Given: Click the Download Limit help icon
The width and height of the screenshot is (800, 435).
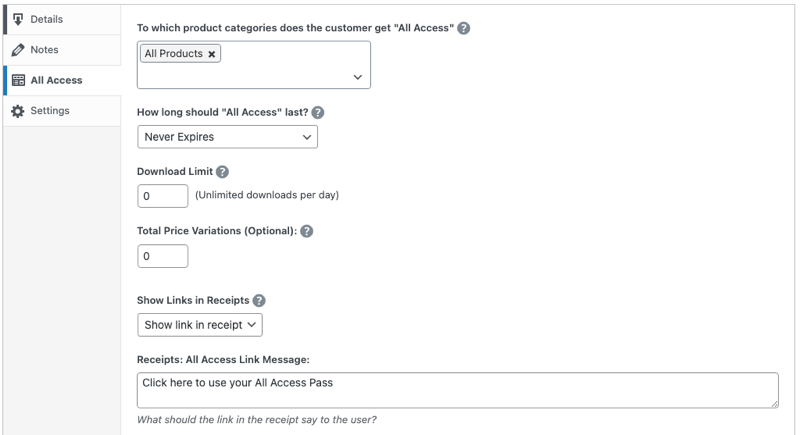Looking at the screenshot, I should [x=223, y=172].
